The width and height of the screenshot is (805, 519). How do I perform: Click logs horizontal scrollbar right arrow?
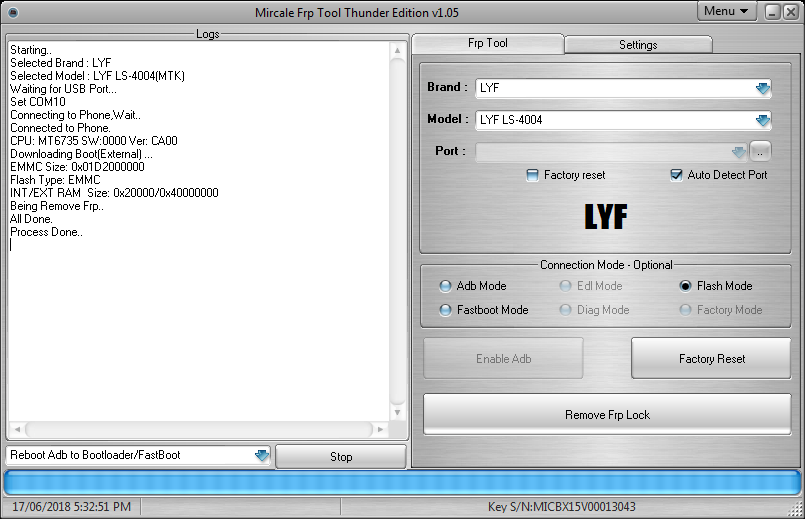tap(380, 429)
